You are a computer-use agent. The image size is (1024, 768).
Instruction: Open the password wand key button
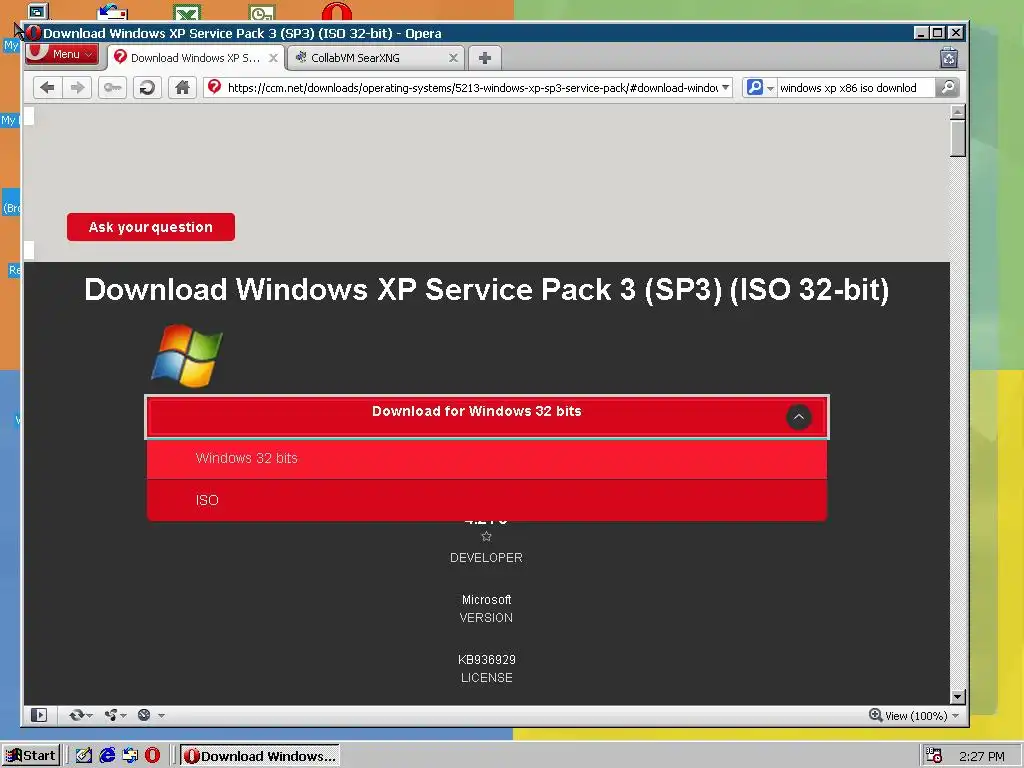coord(112,88)
